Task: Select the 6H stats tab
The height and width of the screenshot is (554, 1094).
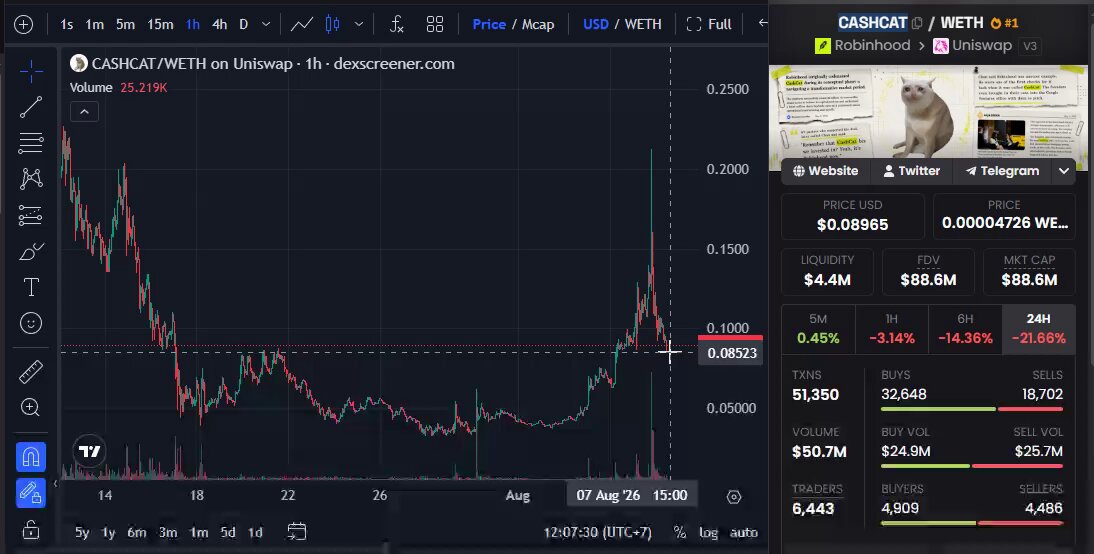Action: click(965, 329)
